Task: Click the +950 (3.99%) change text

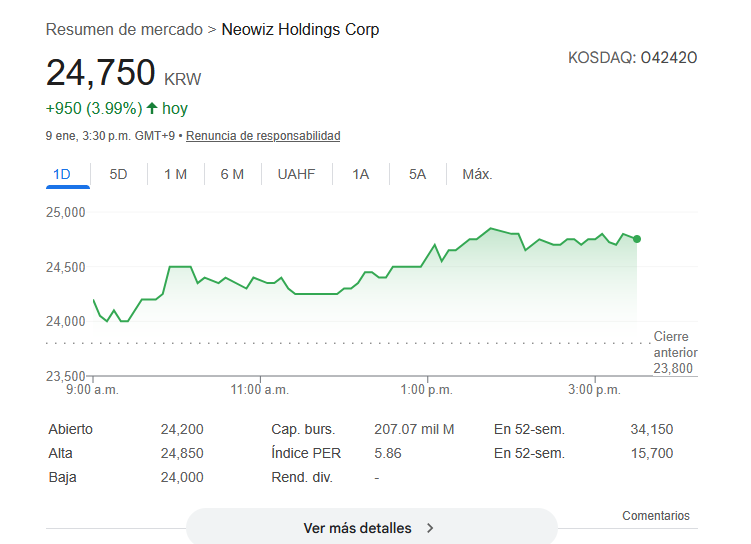Action: pyautogui.click(x=94, y=109)
